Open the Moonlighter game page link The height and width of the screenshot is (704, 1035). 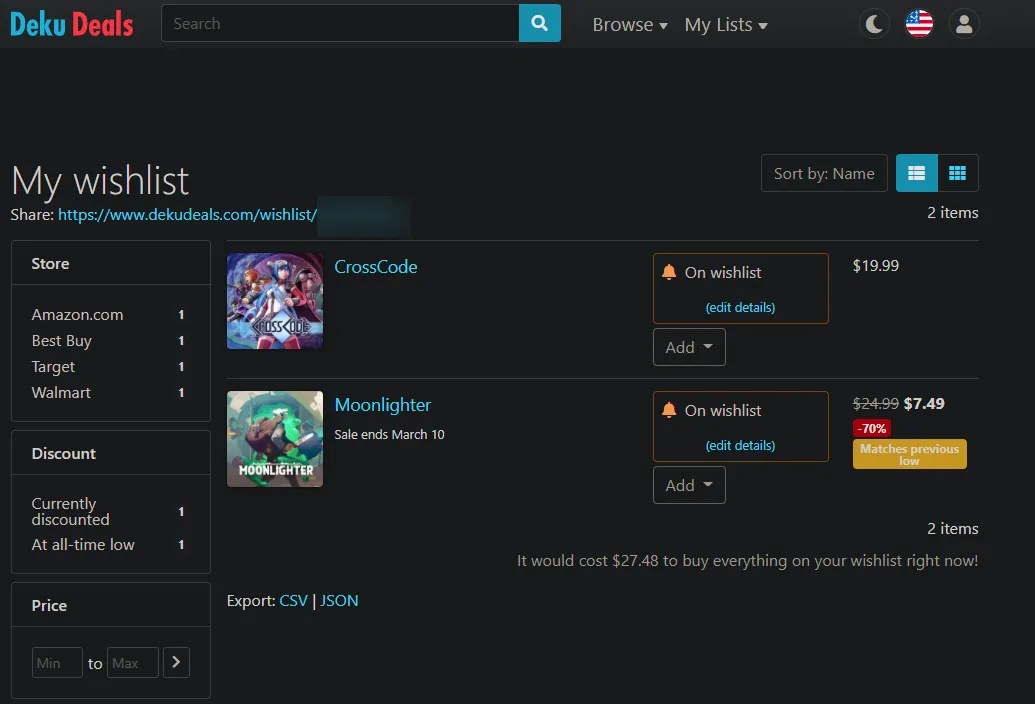click(x=382, y=404)
